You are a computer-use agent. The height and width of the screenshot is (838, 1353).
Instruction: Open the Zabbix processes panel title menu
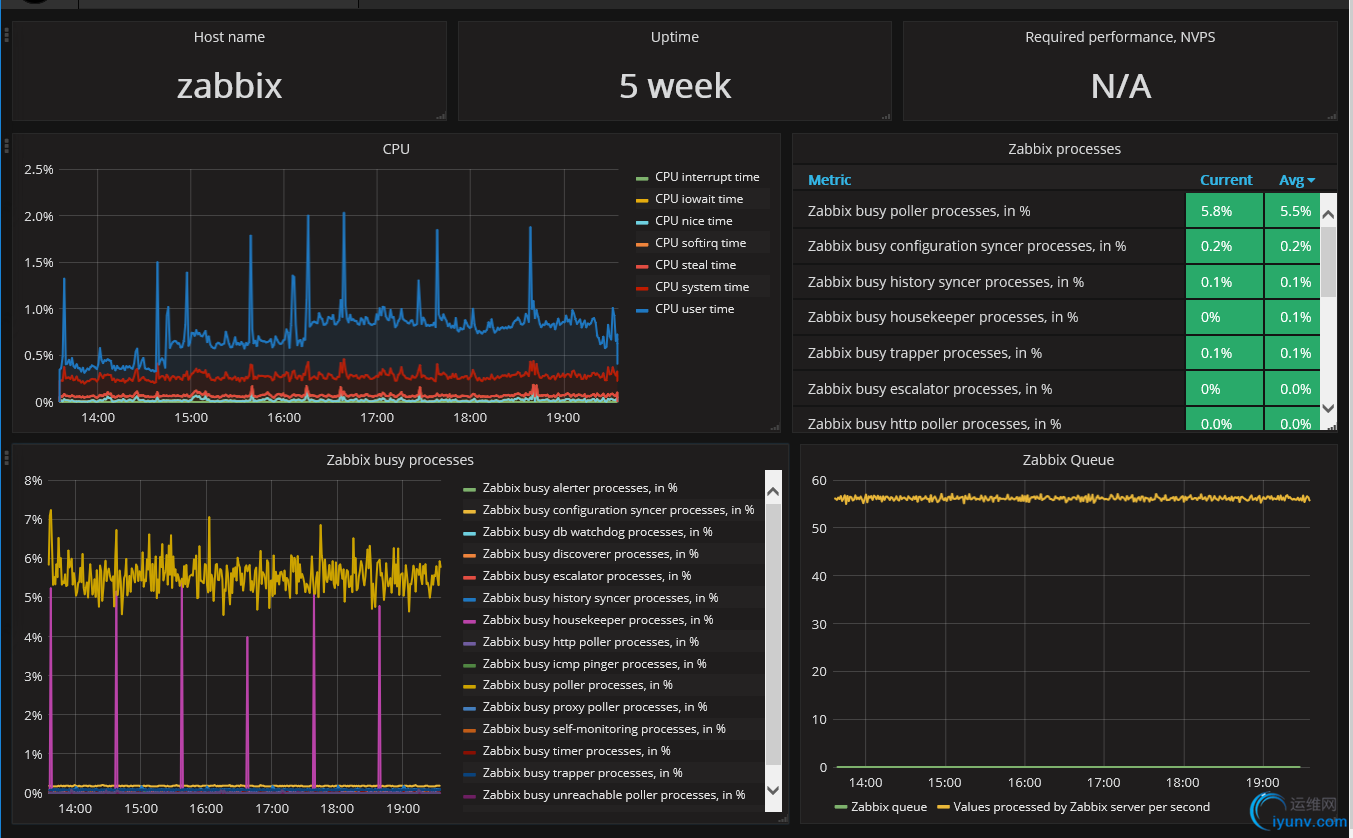coord(1064,149)
